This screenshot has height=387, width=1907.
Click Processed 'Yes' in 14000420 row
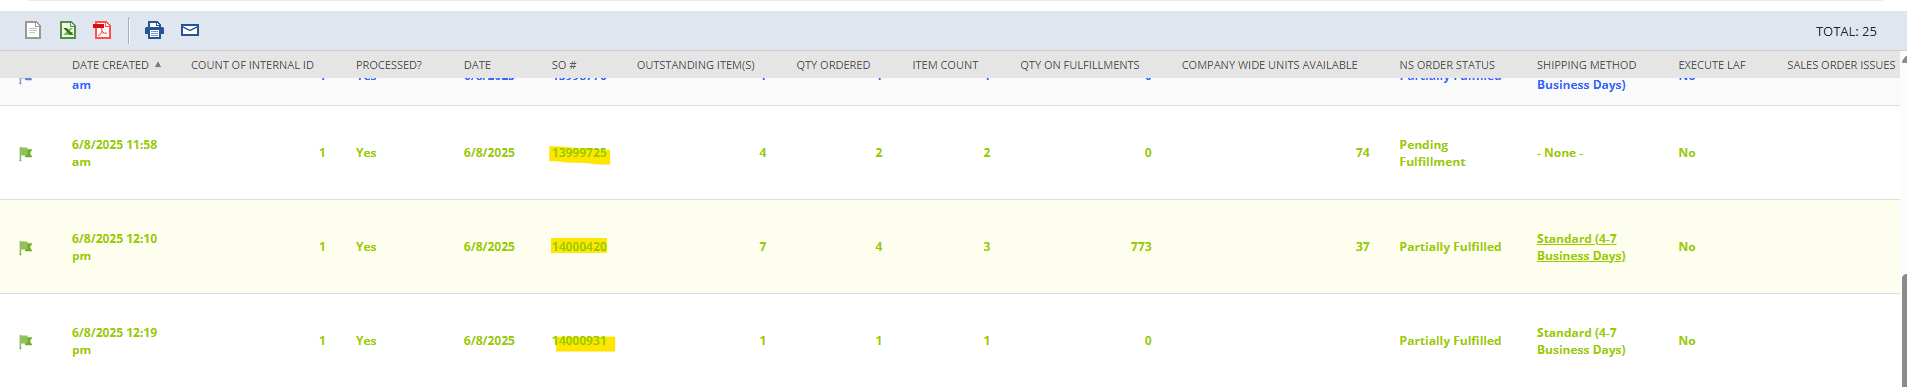[366, 247]
